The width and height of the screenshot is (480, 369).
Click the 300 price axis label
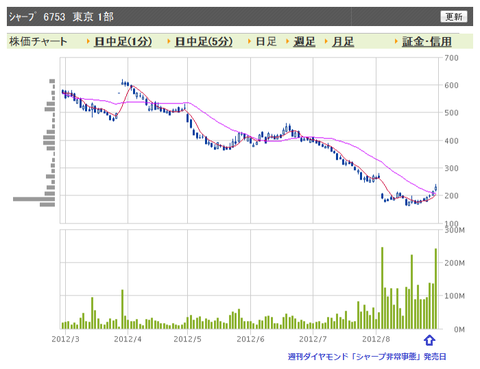451,168
